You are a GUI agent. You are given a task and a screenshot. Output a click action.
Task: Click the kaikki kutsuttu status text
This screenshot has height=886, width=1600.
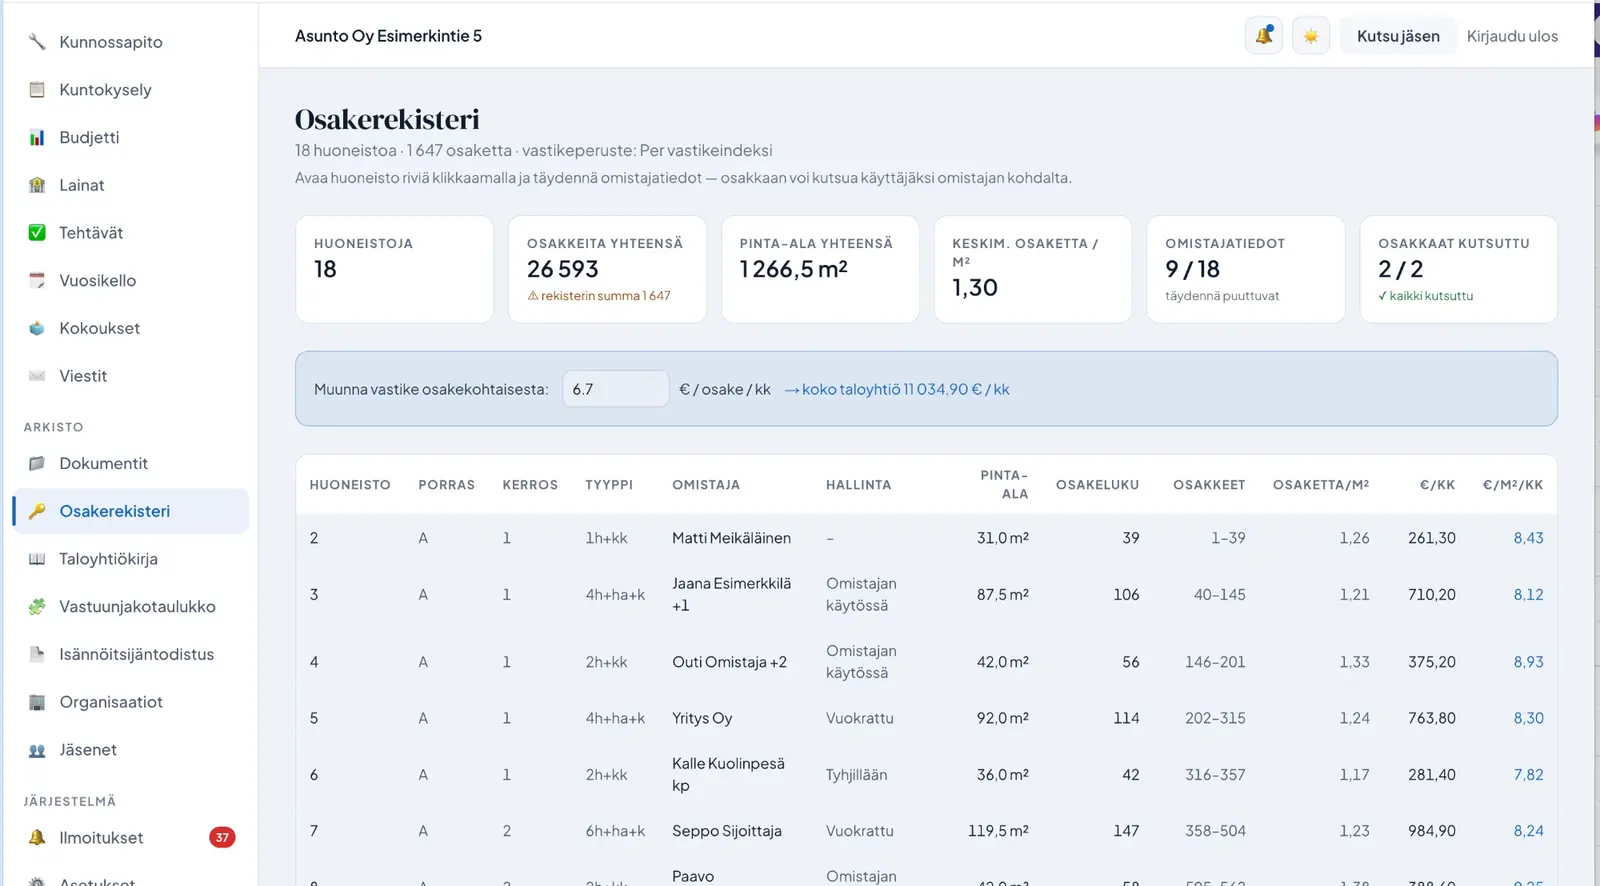(1425, 296)
